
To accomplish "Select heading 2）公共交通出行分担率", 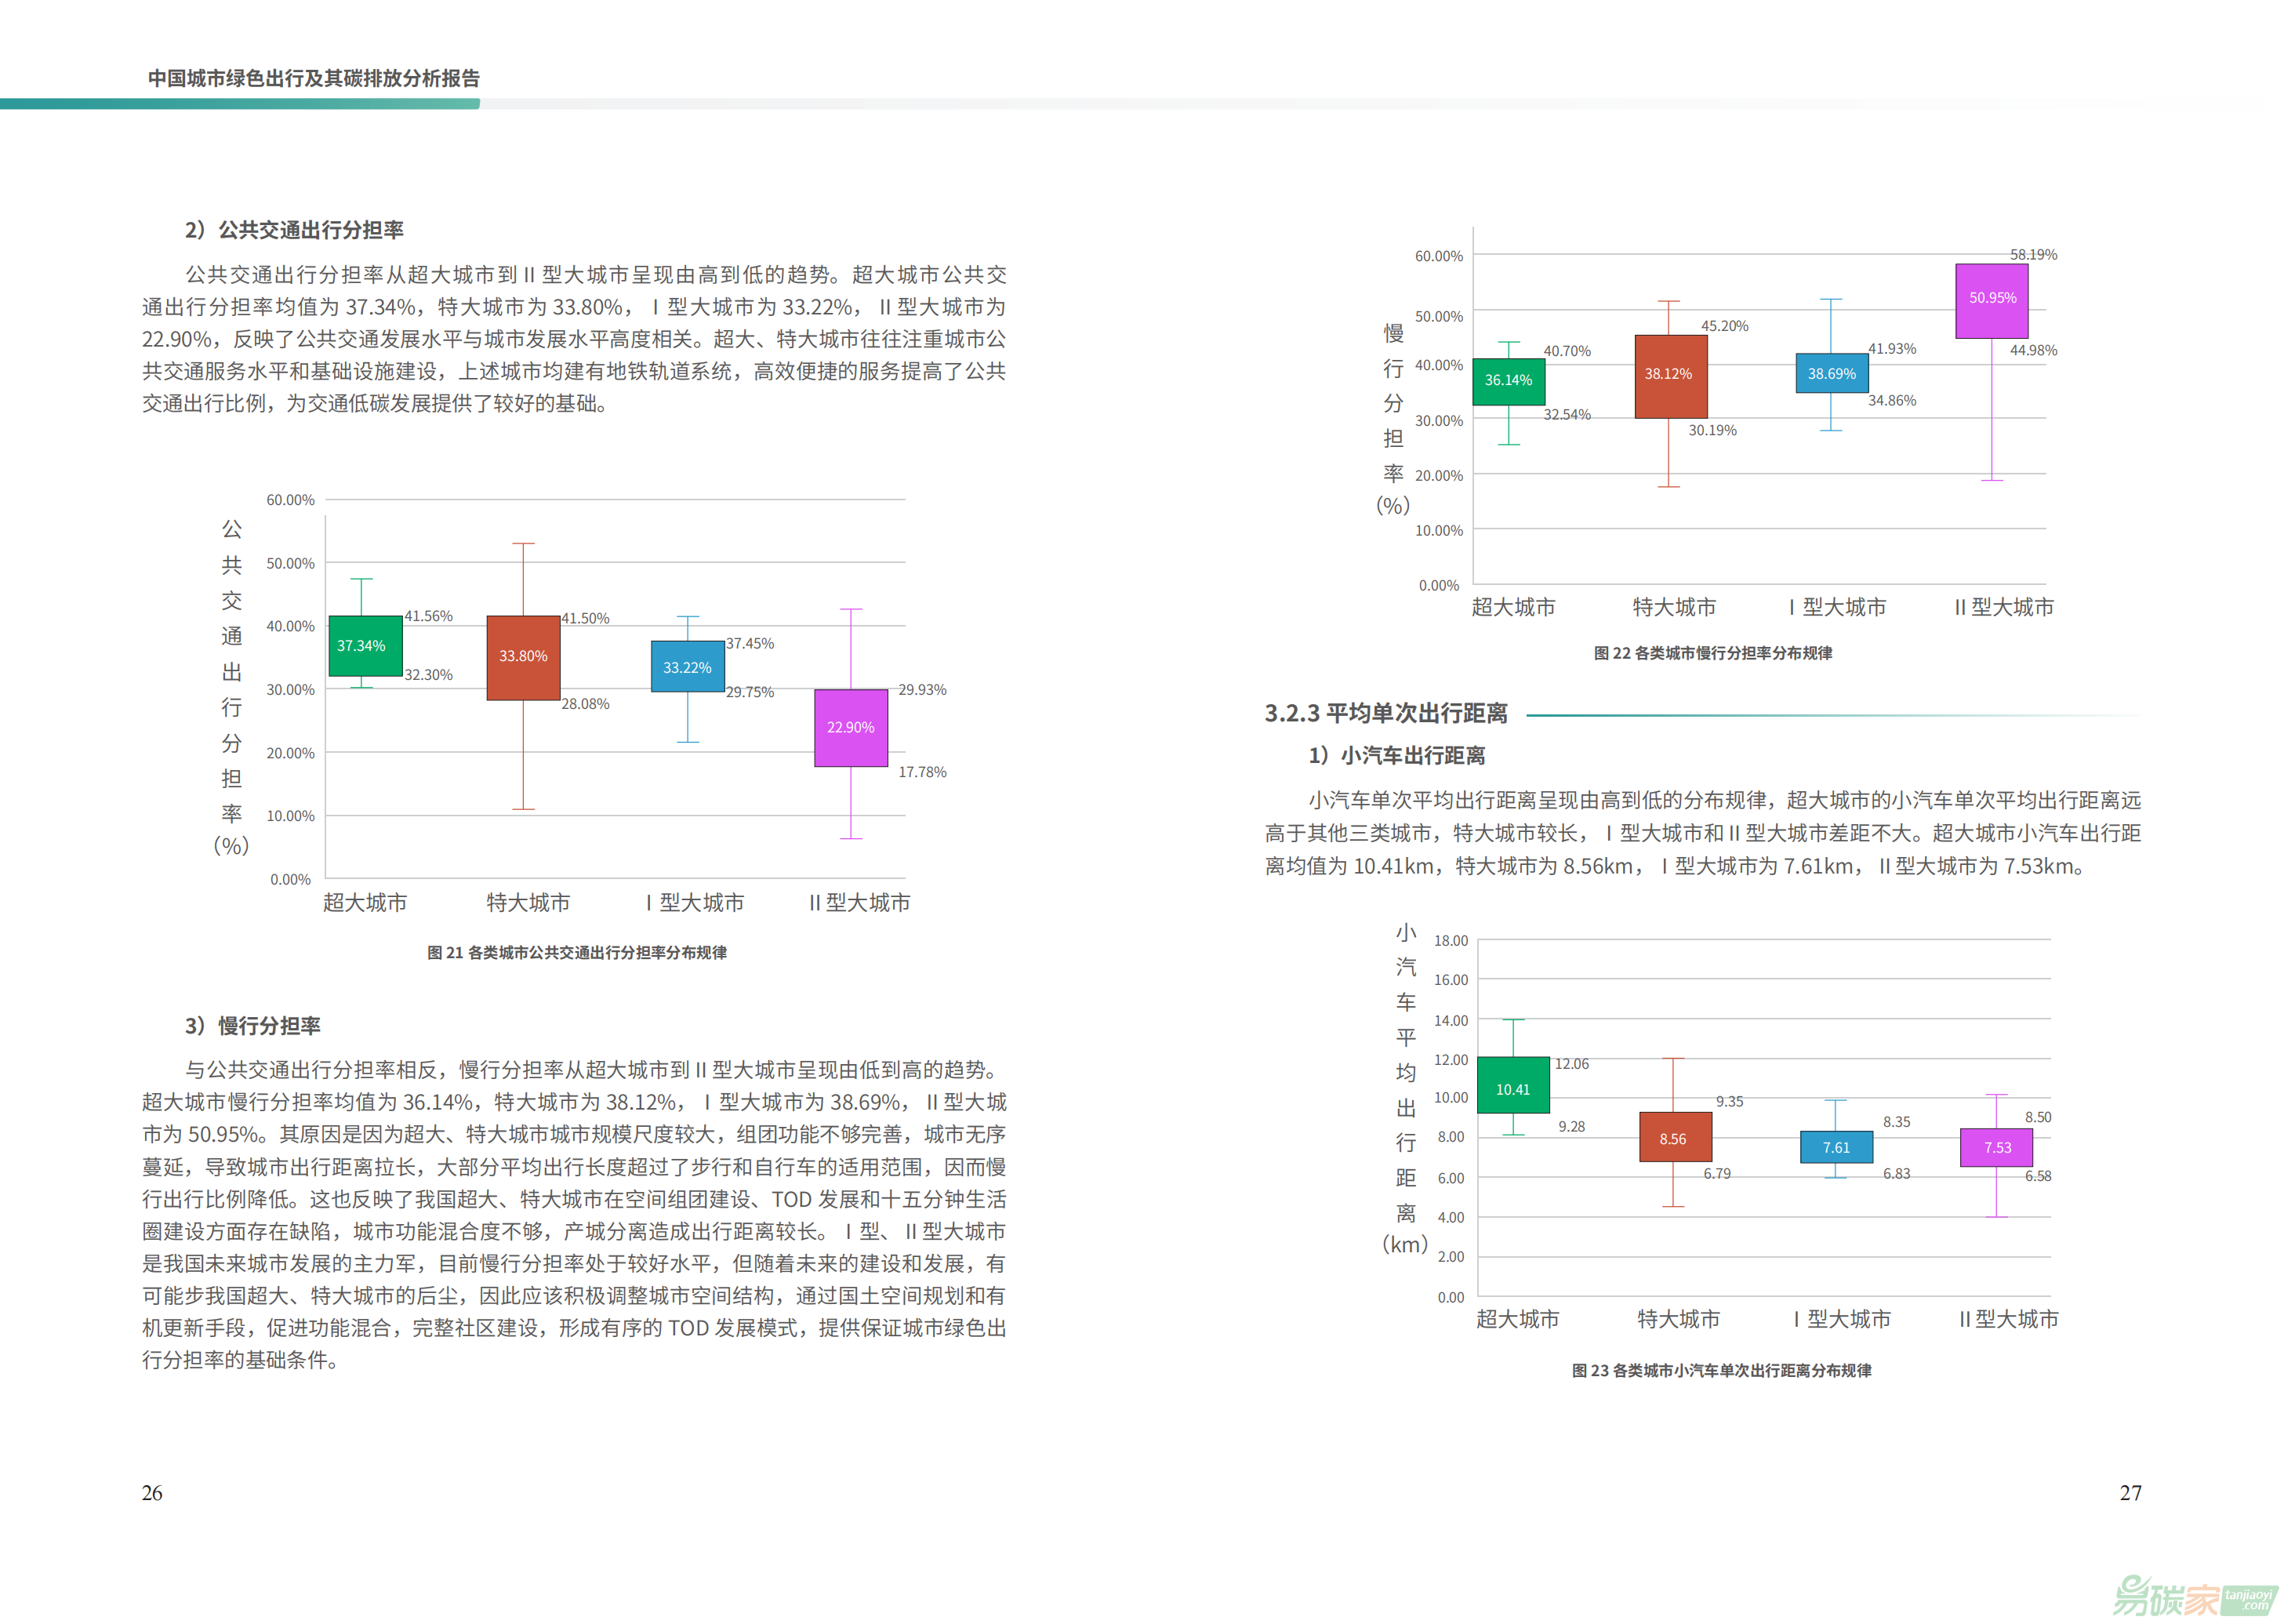I will pos(294,230).
